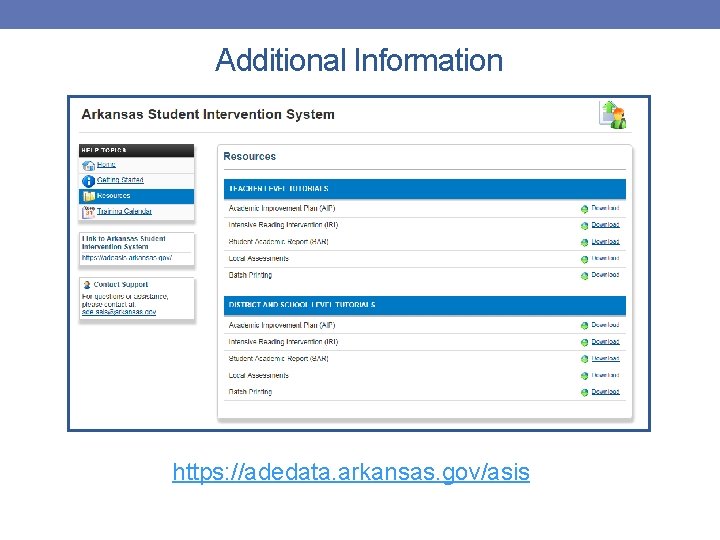The width and height of the screenshot is (720, 540).
Task: Click district-level Academic Improvement Plan (AIP) text
Action: pyautogui.click(x=282, y=325)
